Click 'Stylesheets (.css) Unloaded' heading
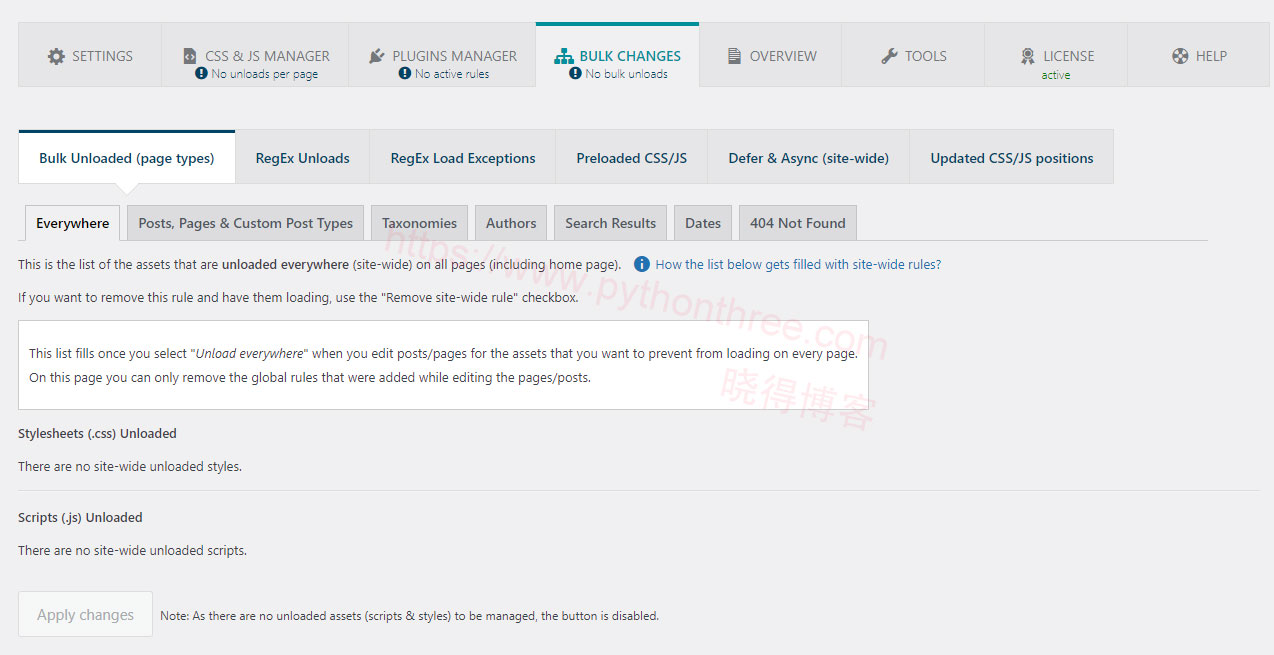Viewport: 1274px width, 655px height. 97,434
